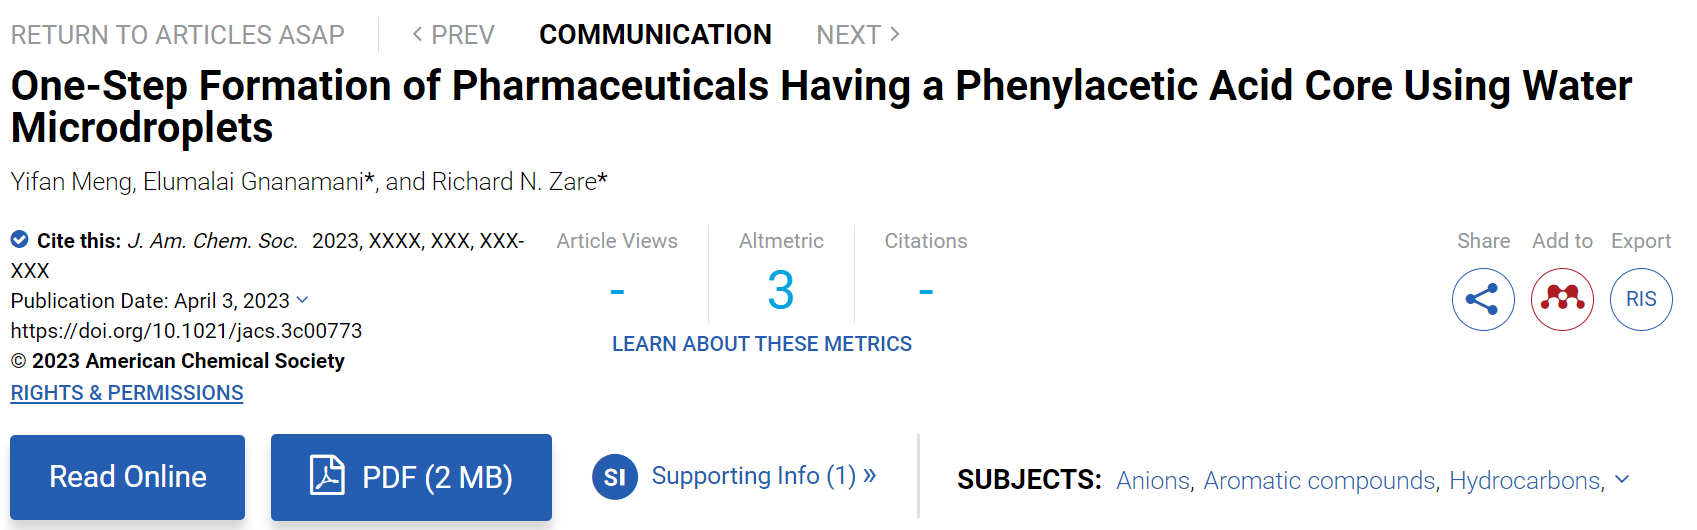Viewport: 1697px width, 530px height.
Task: Expand the Publication Date dropdown arrow
Action: click(303, 300)
